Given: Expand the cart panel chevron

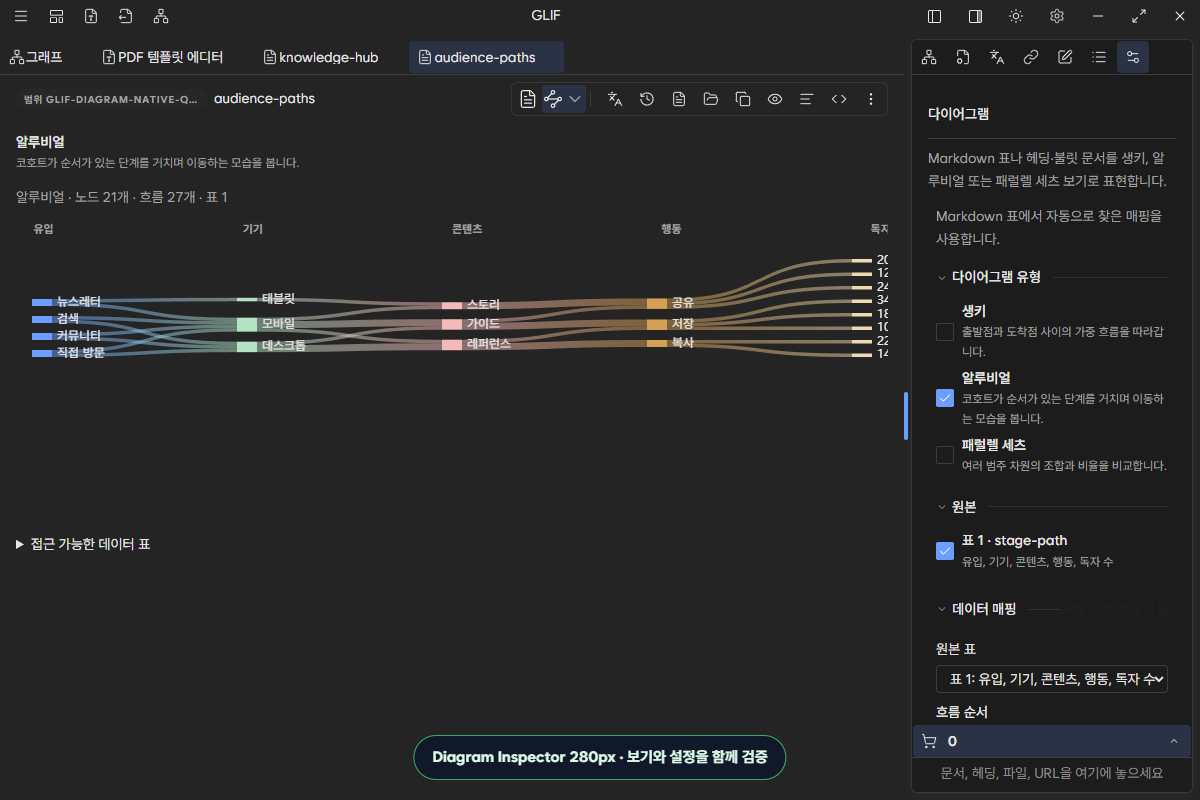Looking at the screenshot, I should [x=1173, y=741].
